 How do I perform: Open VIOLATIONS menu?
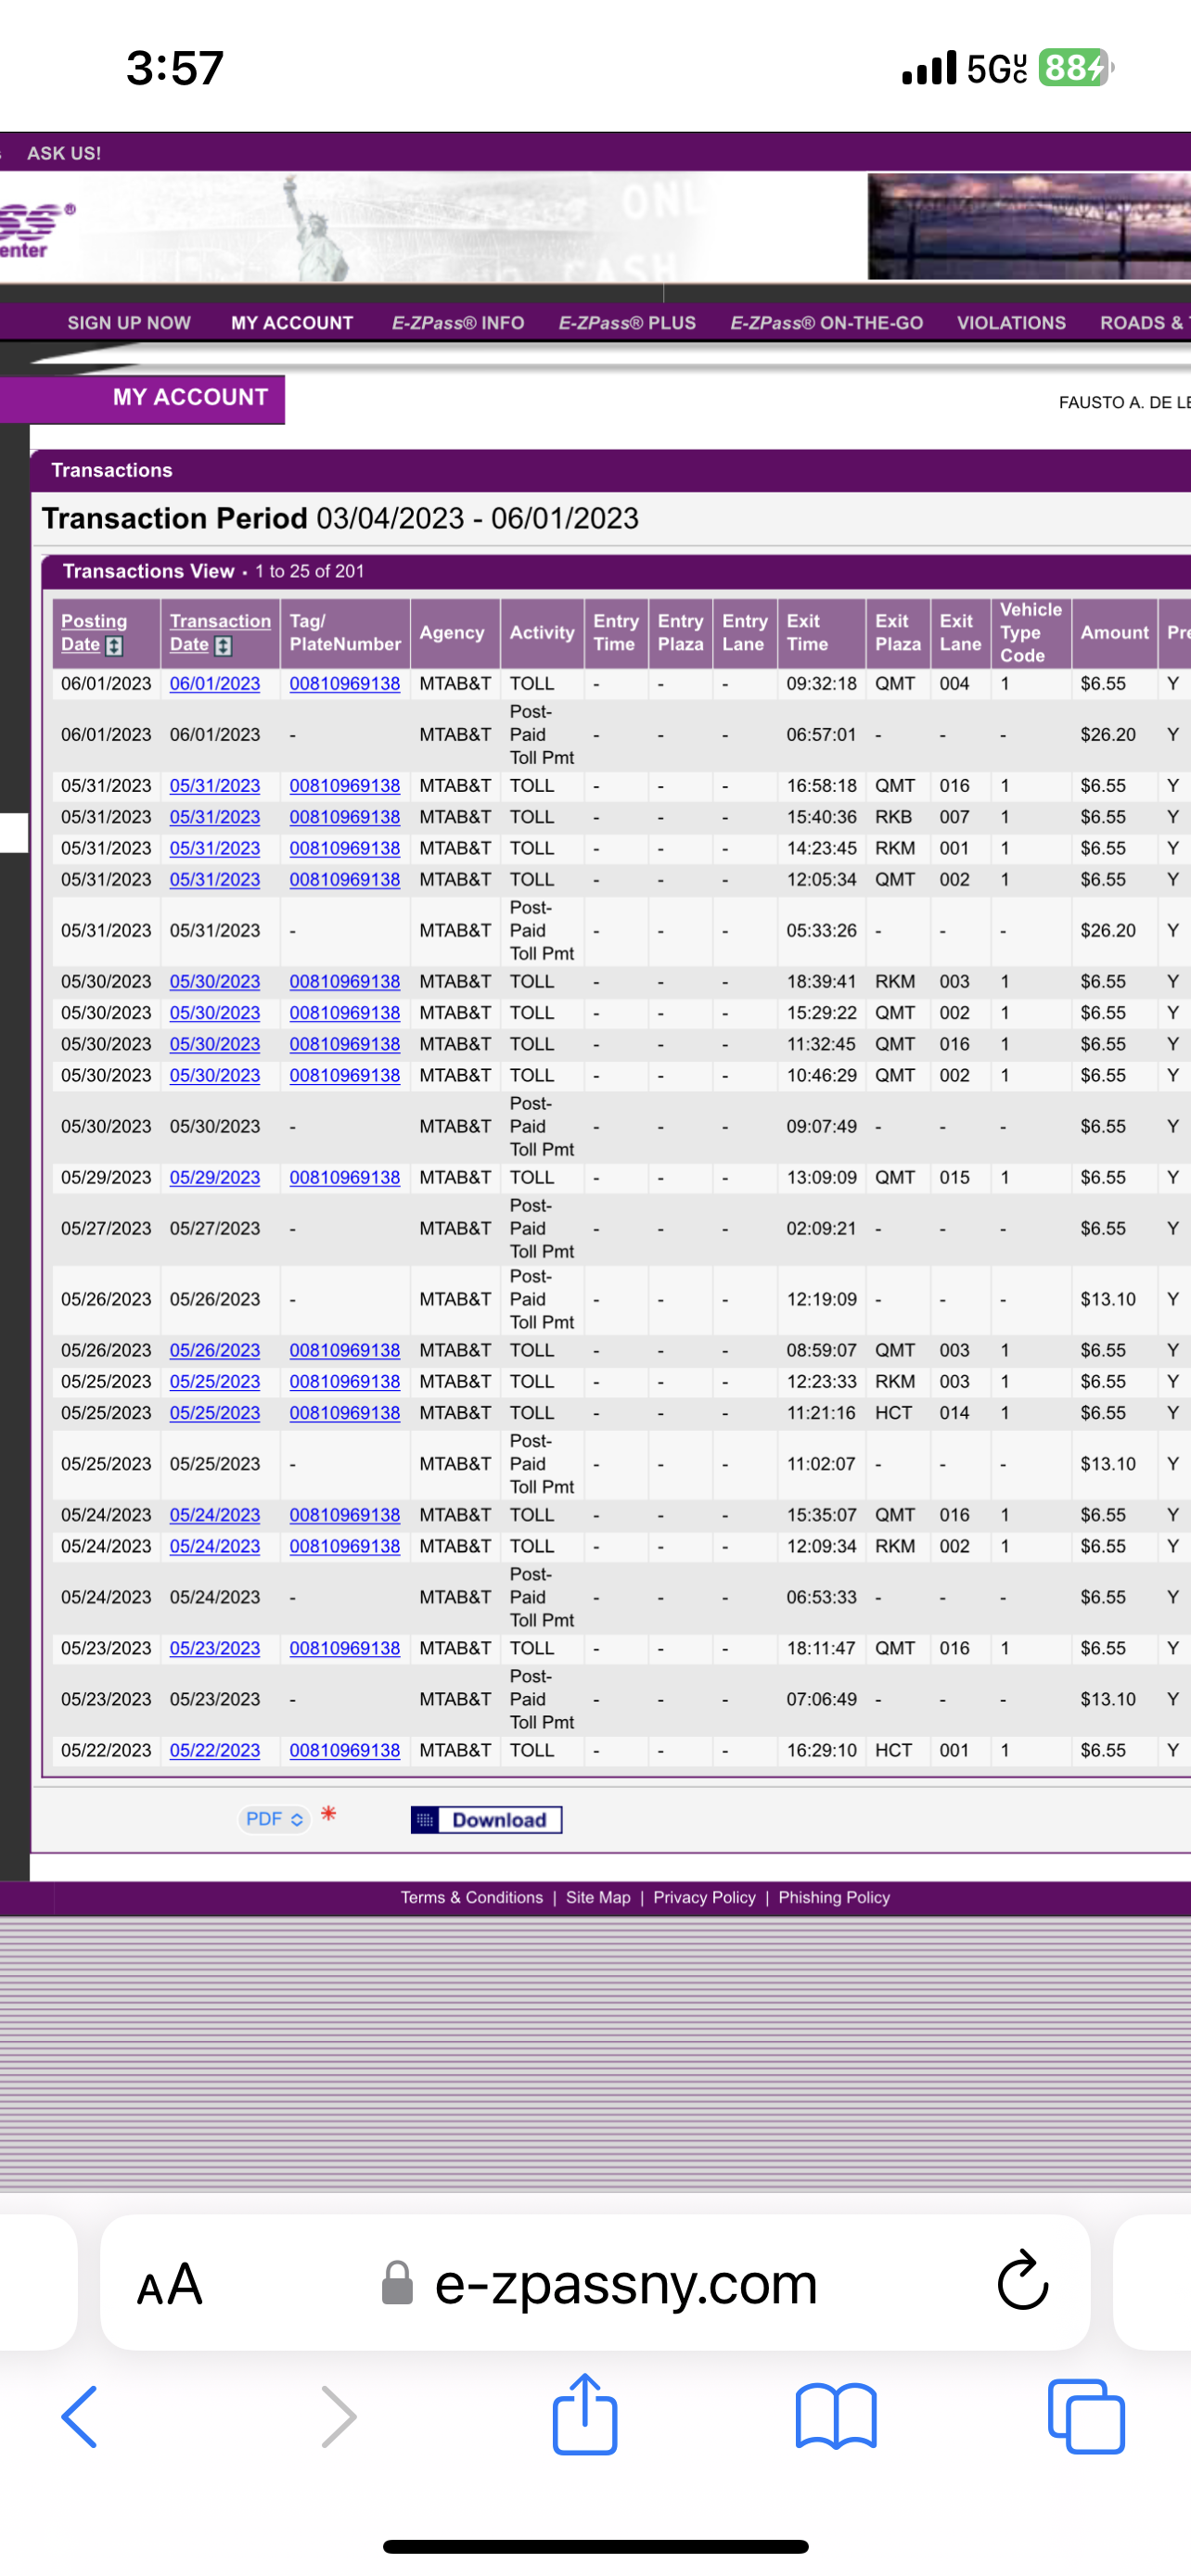[x=1011, y=323]
